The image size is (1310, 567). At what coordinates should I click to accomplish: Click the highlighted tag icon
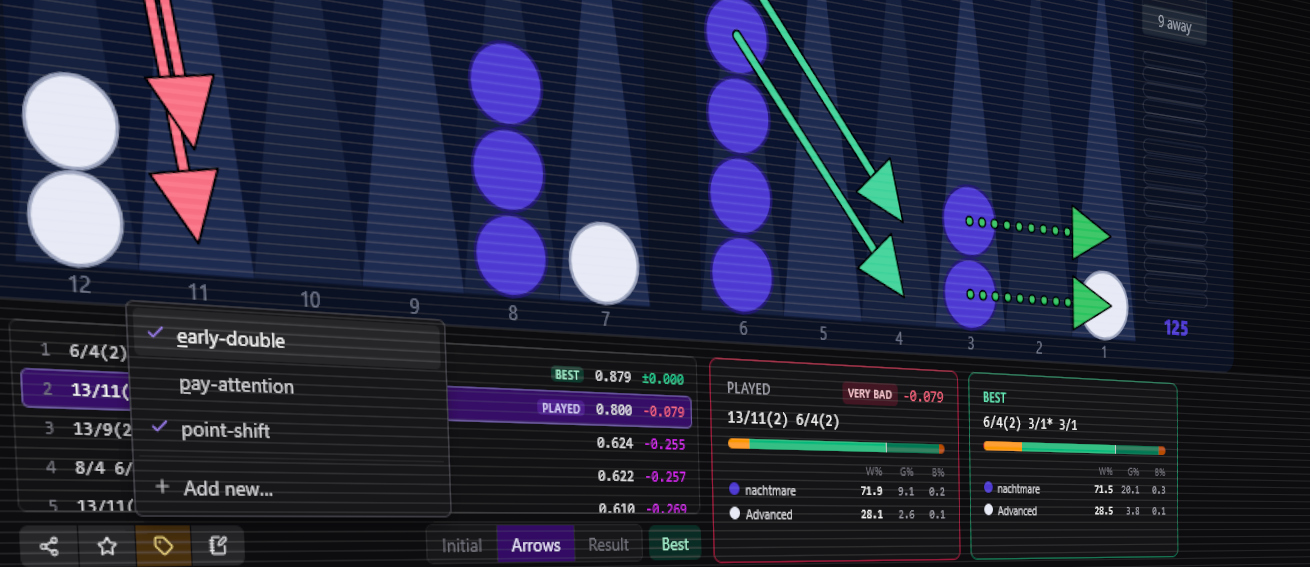164,546
